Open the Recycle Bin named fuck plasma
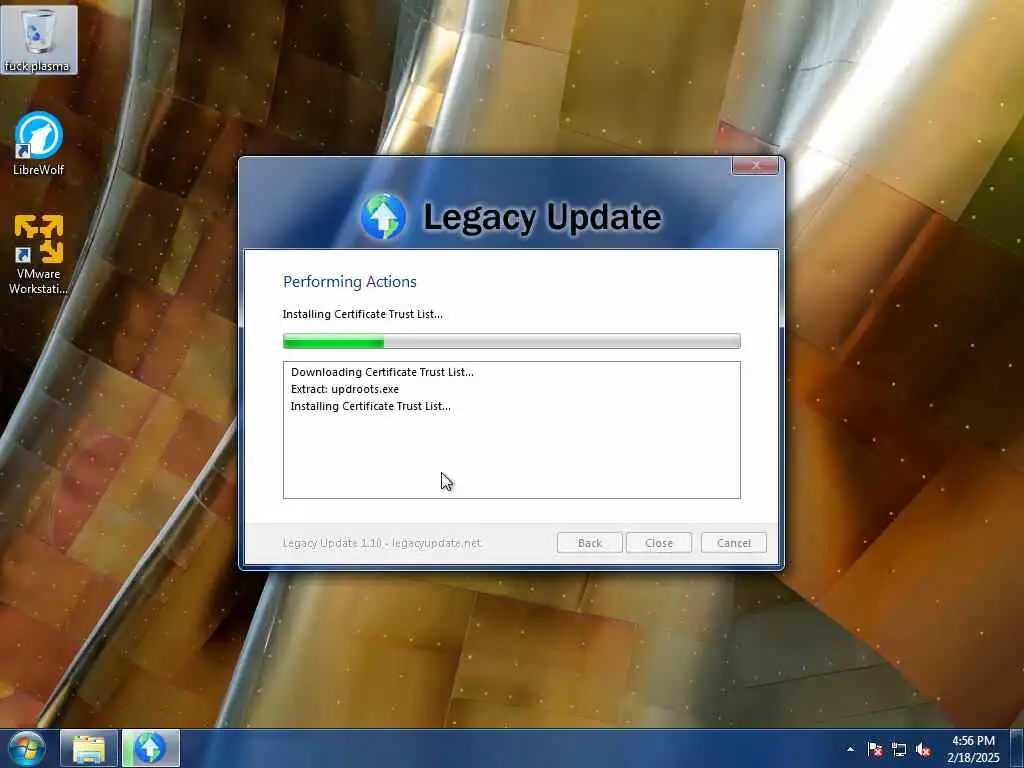This screenshot has height=768, width=1024. (x=39, y=40)
